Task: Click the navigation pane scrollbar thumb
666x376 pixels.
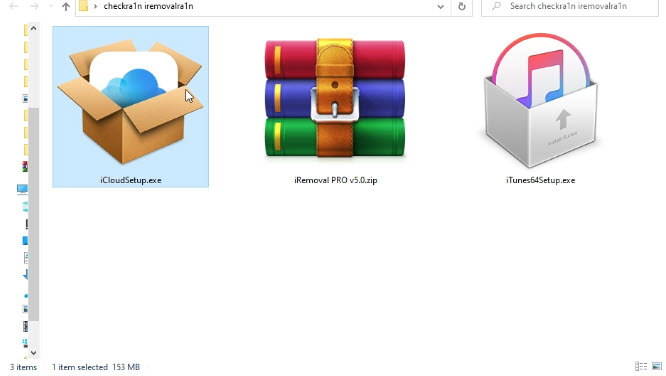Action: [x=34, y=214]
